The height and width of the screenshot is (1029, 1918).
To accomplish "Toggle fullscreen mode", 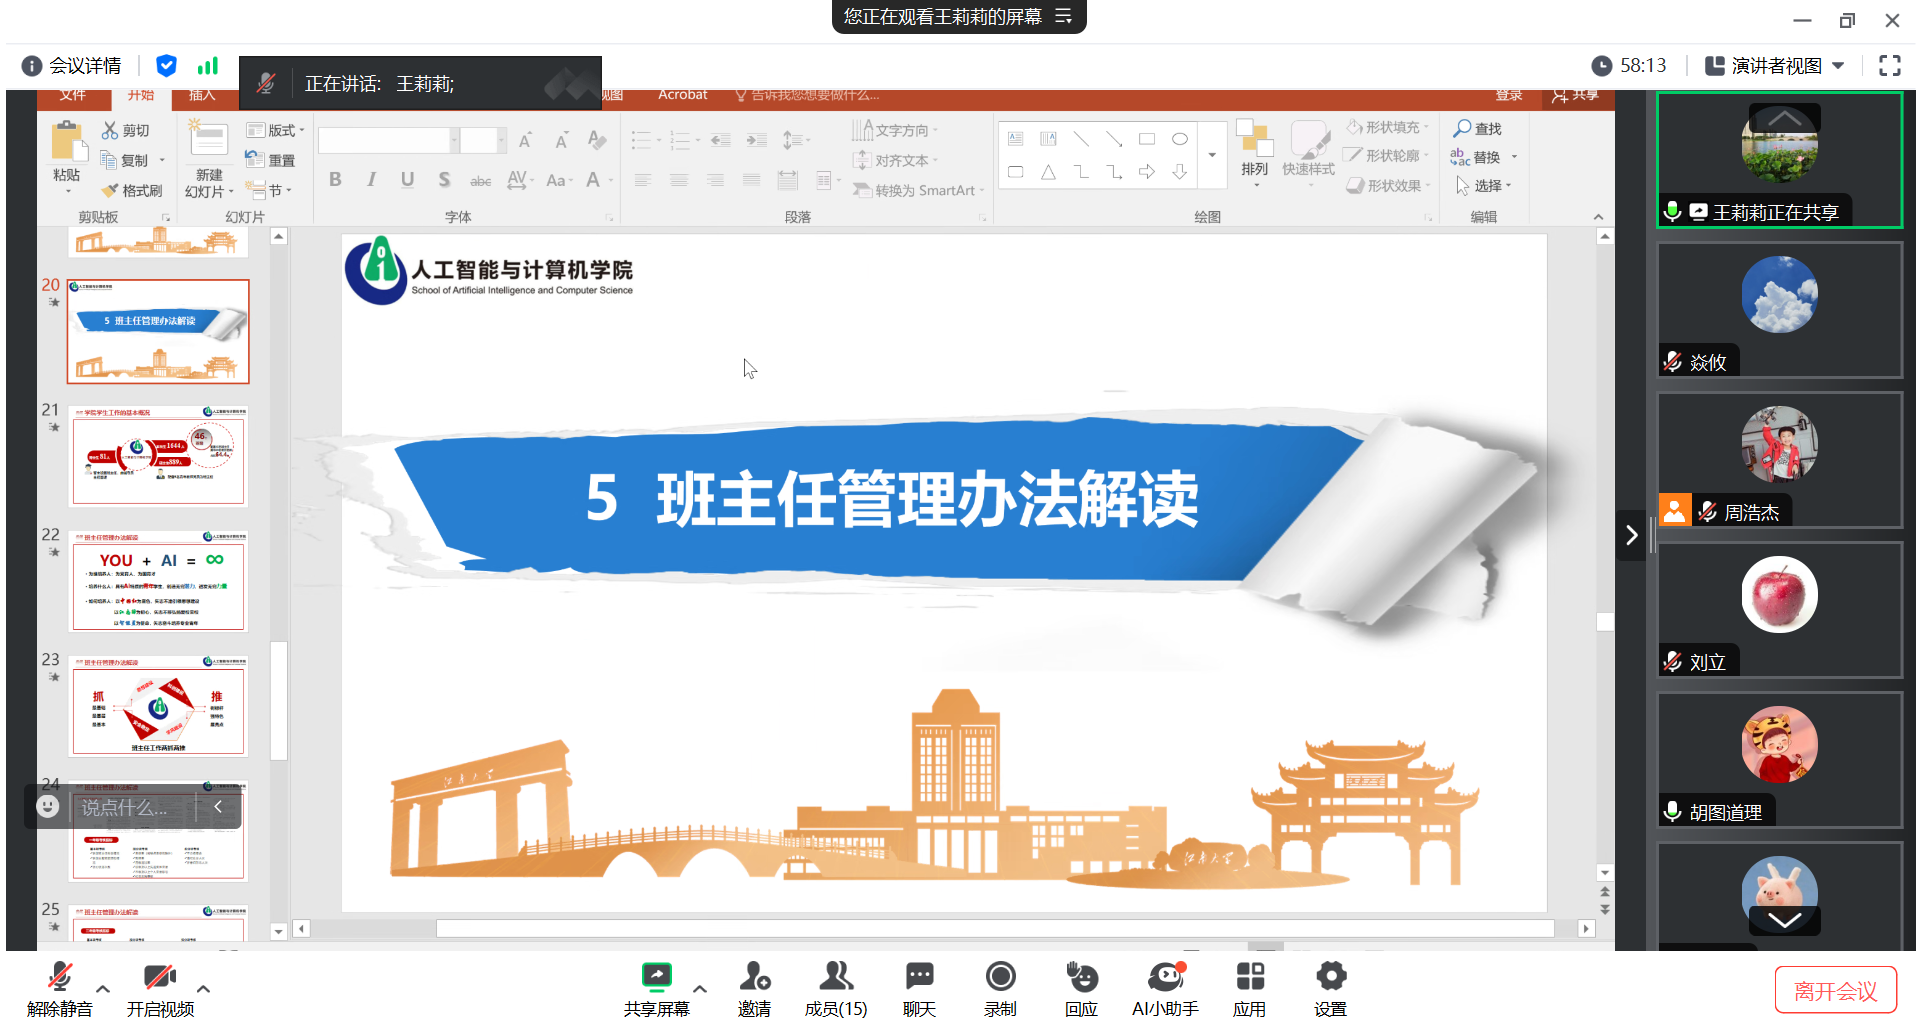I will [x=1889, y=66].
